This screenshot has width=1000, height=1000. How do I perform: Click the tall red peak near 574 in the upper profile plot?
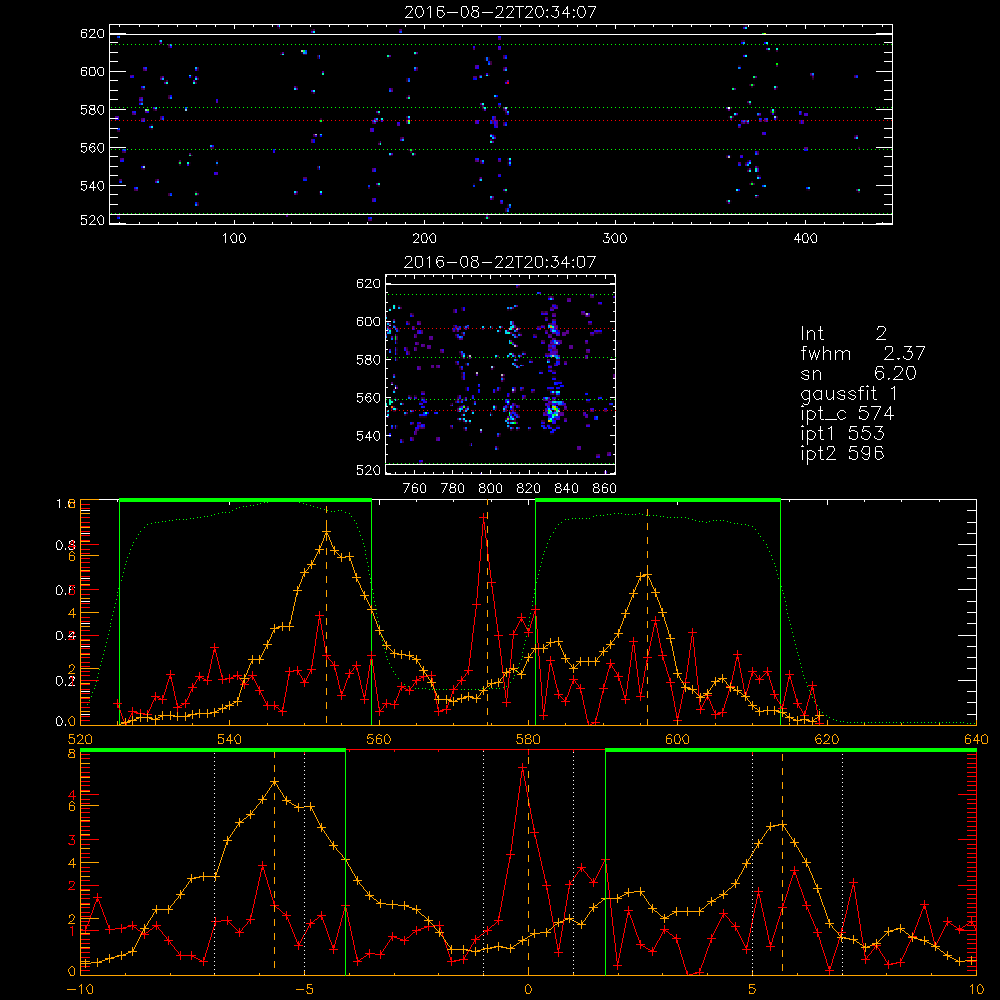(484, 518)
